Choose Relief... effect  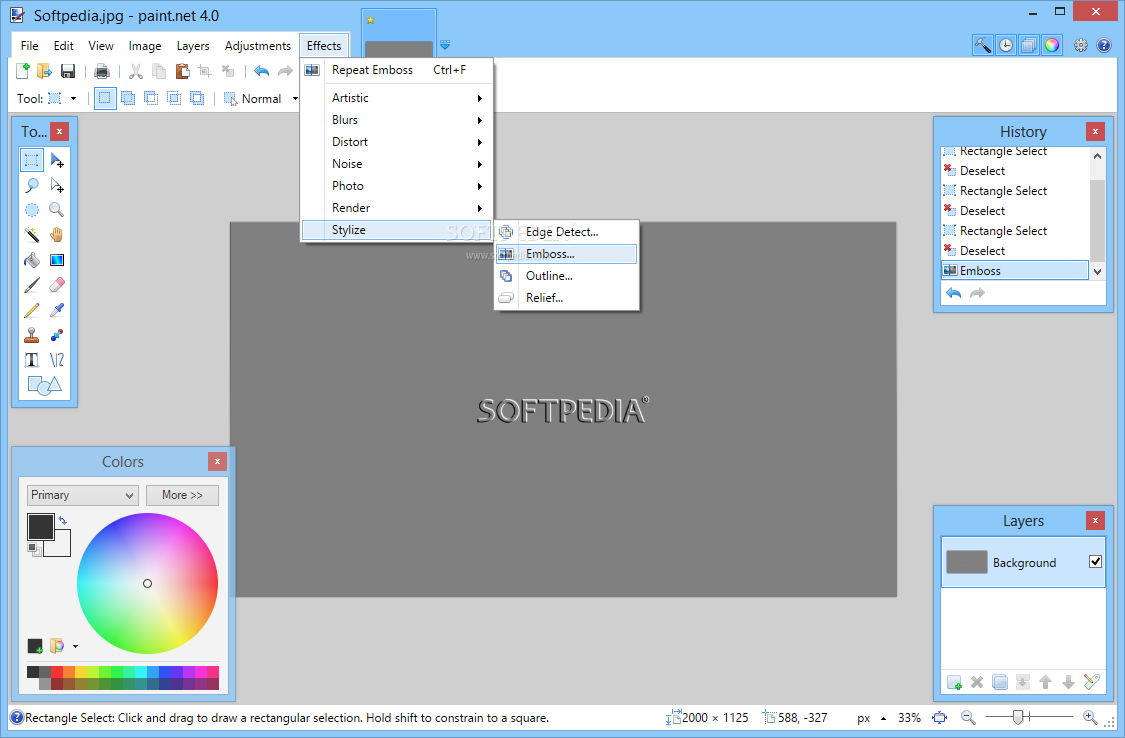coord(566,298)
